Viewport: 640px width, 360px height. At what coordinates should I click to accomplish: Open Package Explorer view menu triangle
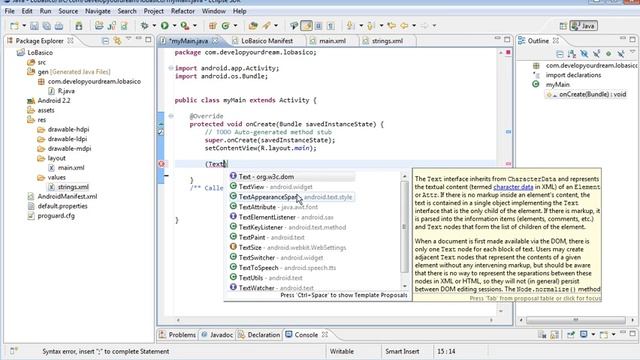129,38
